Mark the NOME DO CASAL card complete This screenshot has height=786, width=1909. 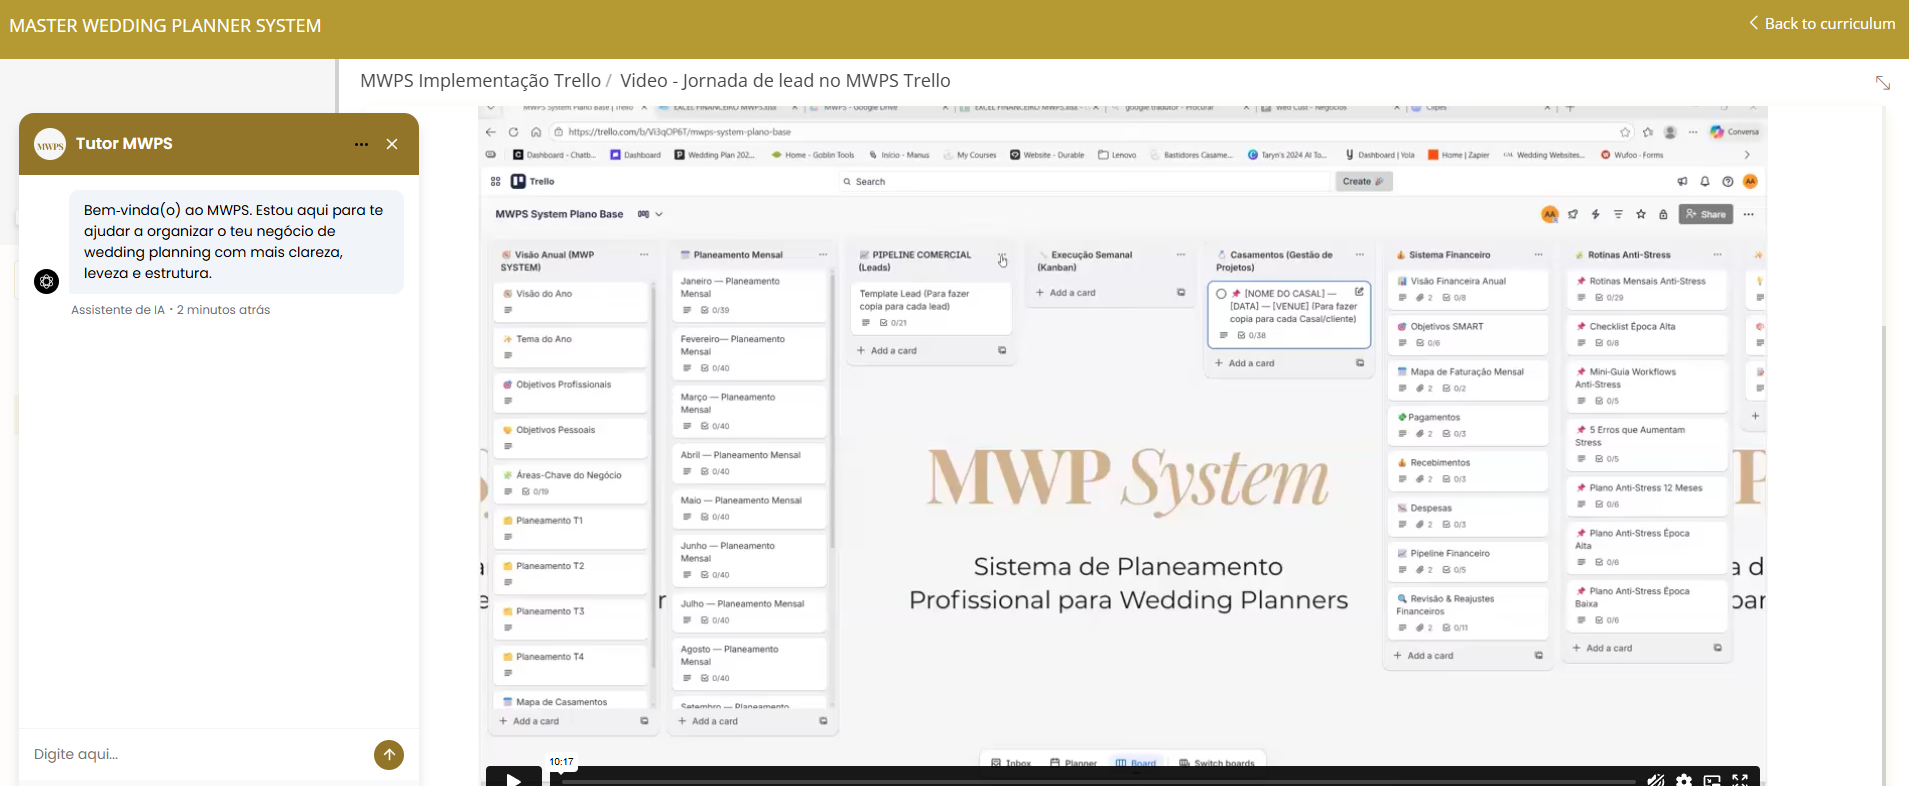pos(1221,294)
